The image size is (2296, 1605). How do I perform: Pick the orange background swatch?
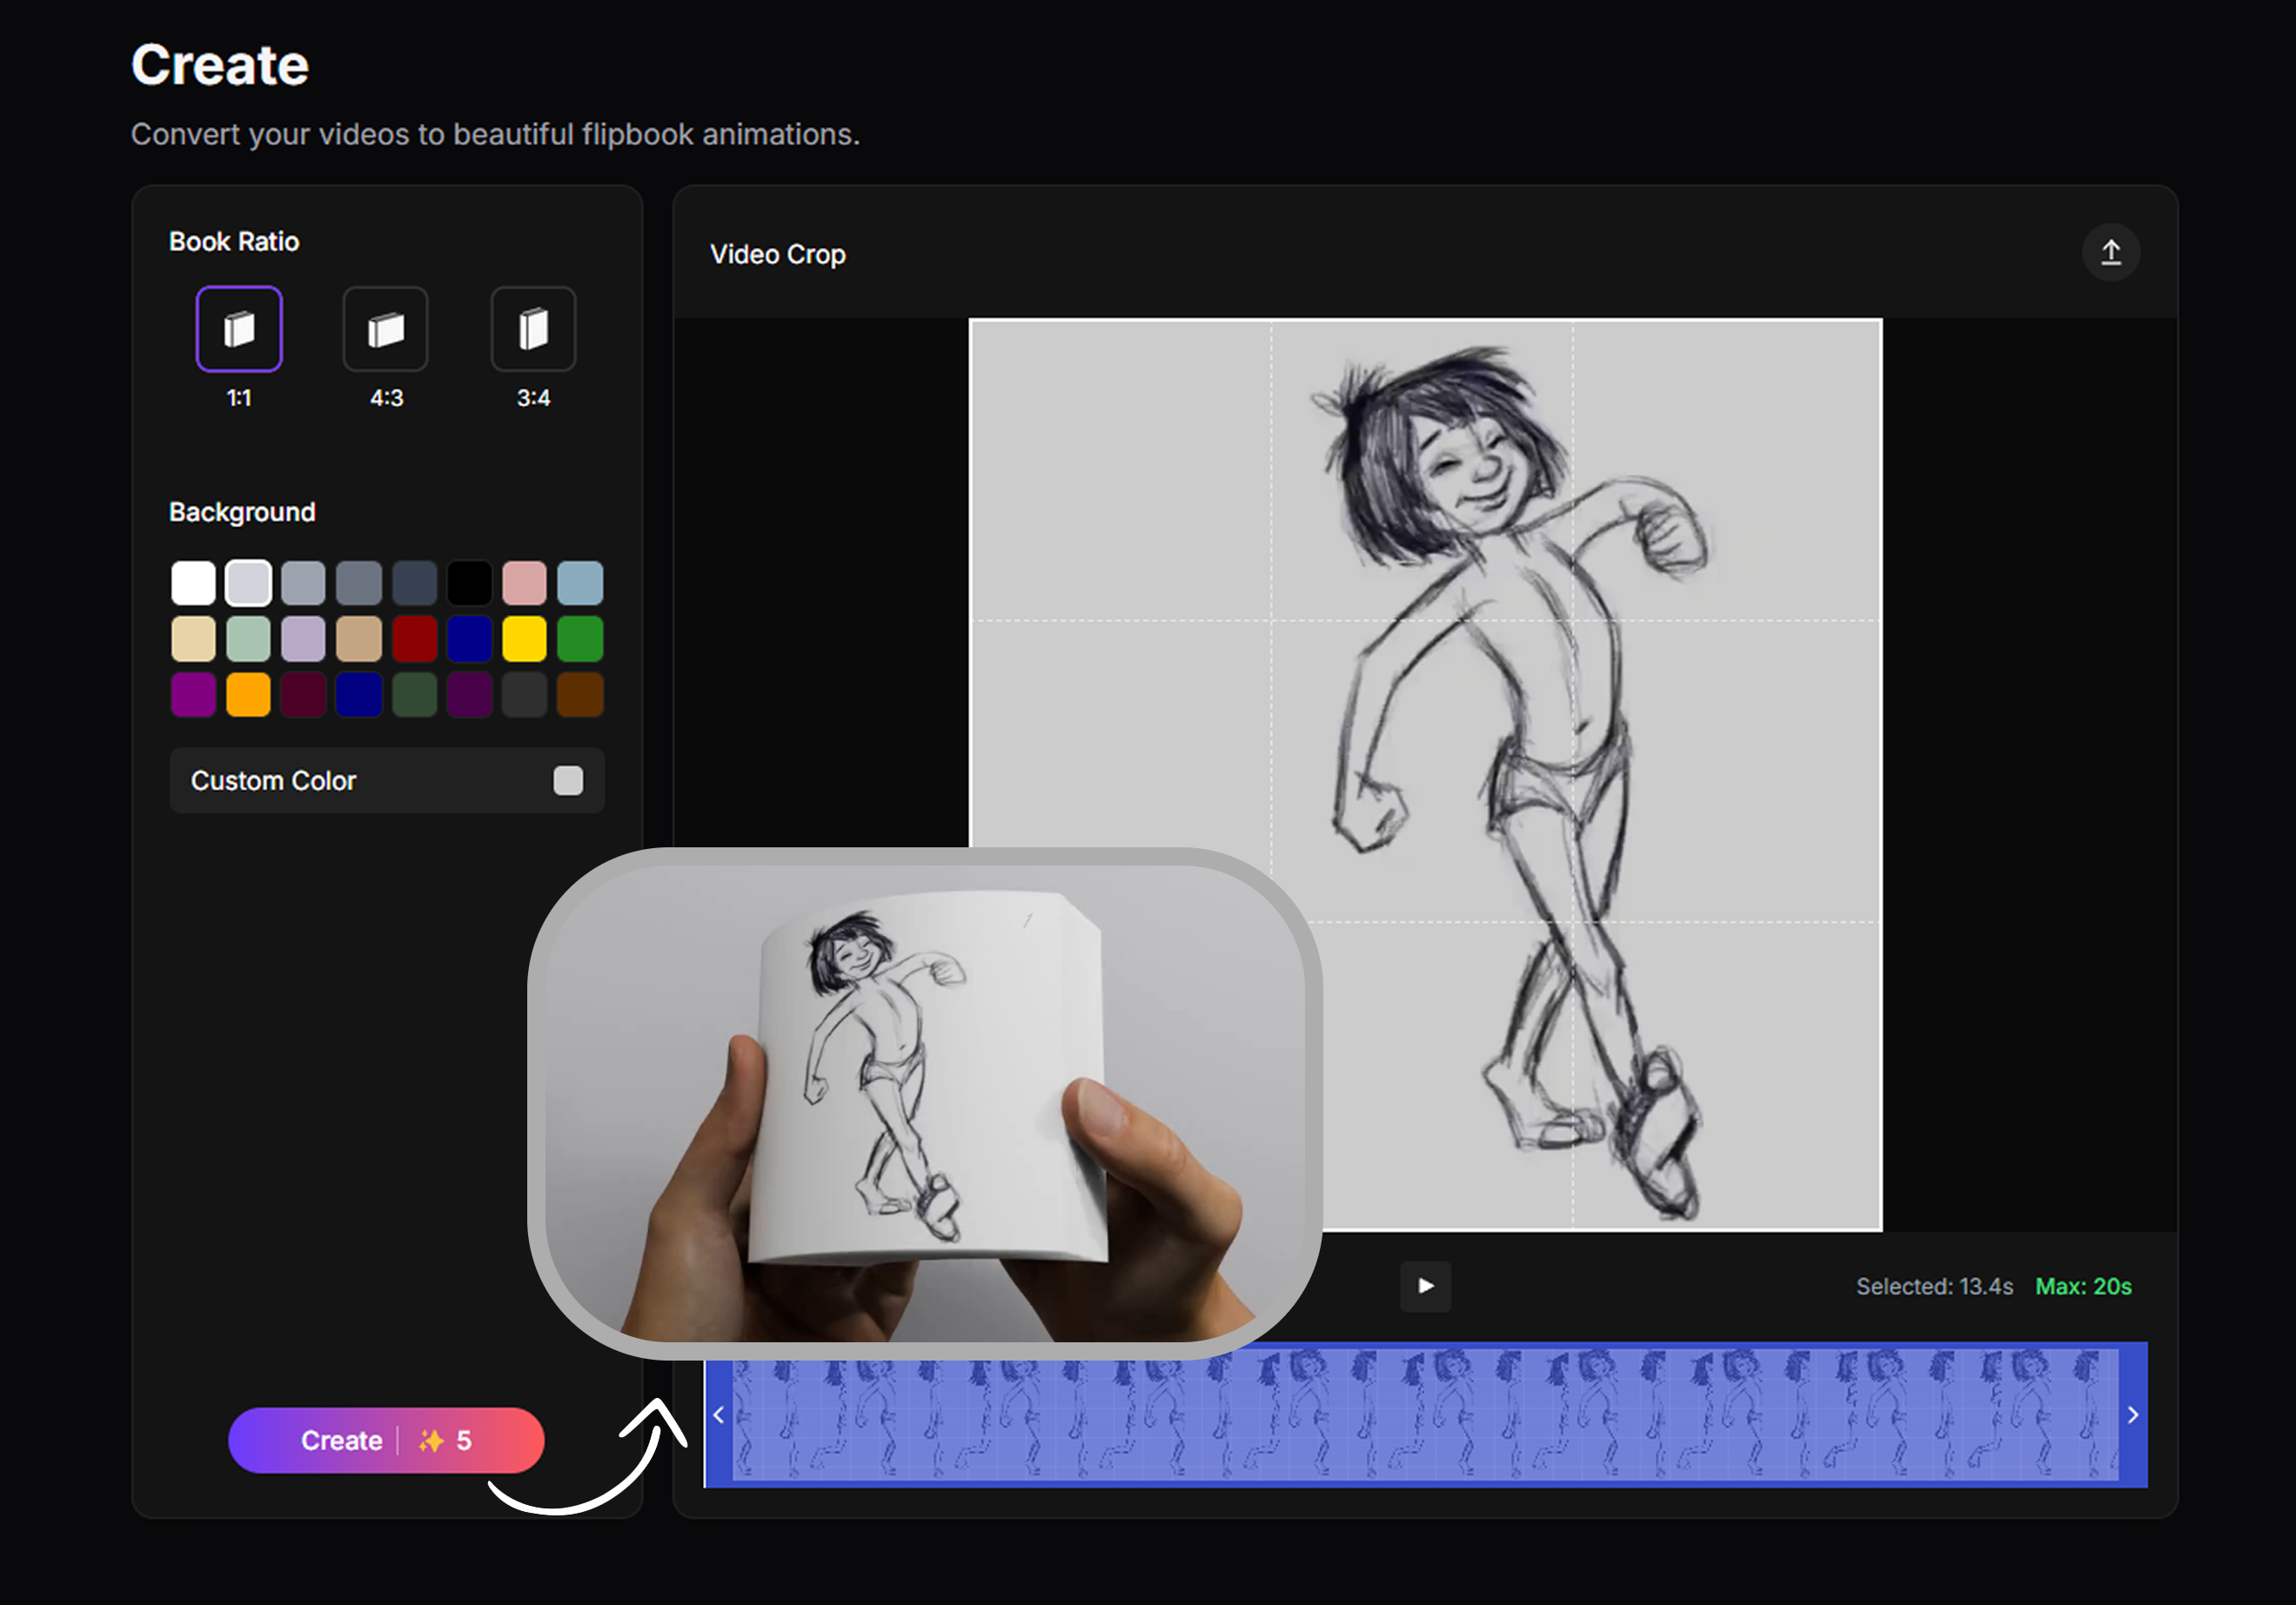click(x=248, y=694)
